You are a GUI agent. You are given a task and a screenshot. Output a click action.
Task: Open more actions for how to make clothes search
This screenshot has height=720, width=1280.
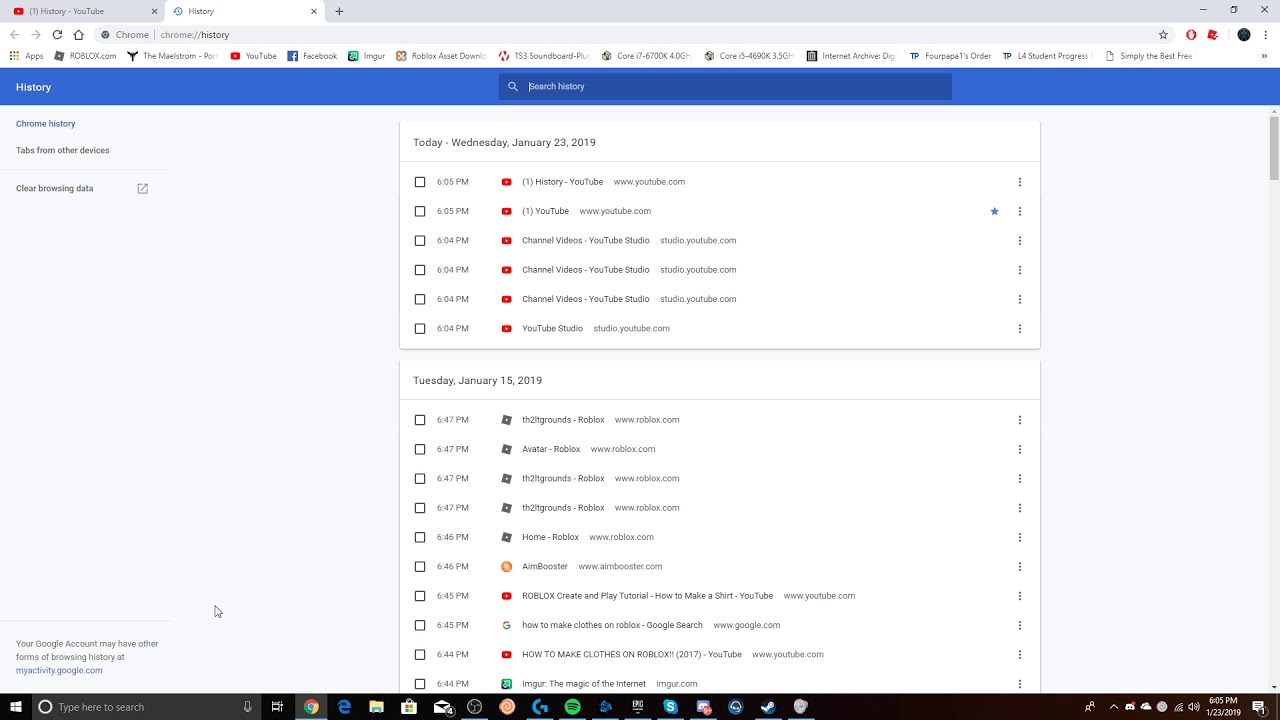[x=1020, y=625]
